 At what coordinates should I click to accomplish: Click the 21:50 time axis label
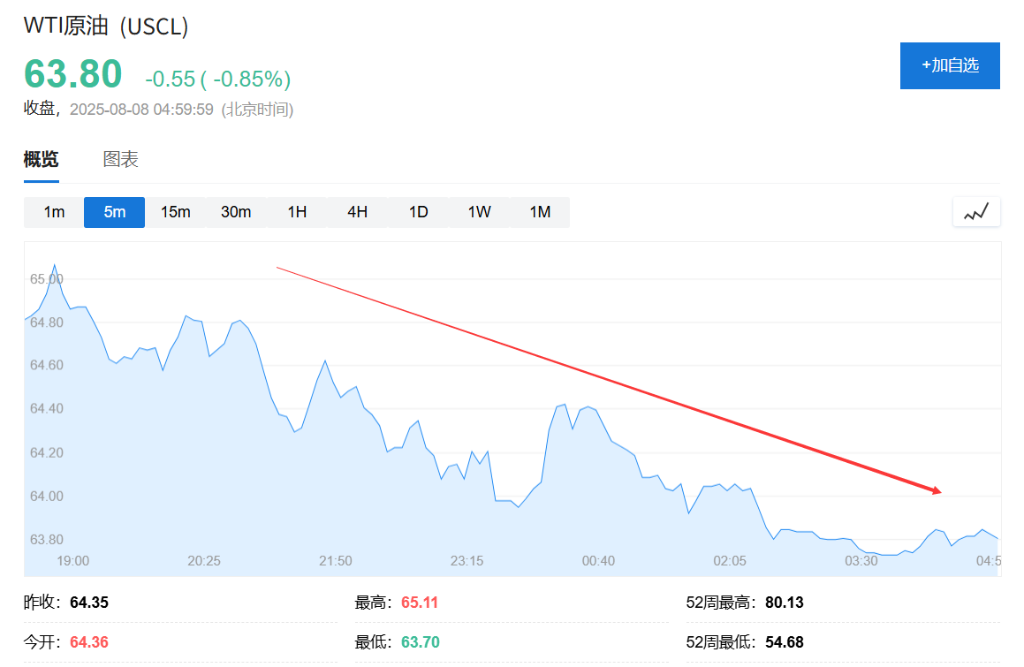click(x=335, y=561)
